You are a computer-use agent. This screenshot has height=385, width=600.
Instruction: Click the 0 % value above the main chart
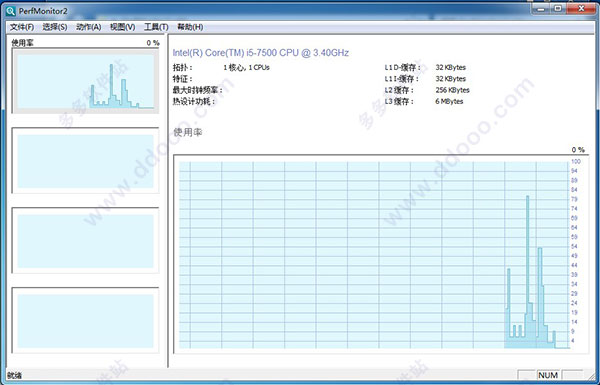tap(578, 150)
